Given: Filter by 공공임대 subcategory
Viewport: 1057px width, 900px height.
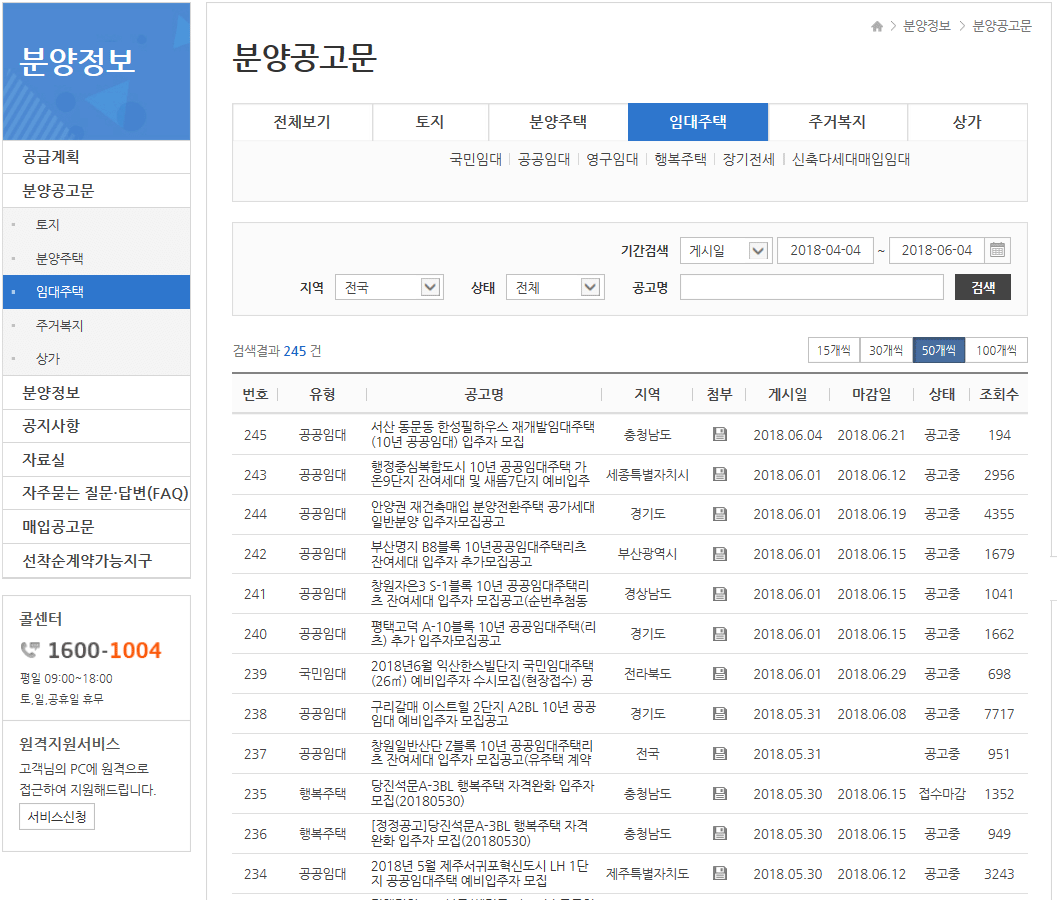Looking at the screenshot, I should [543, 159].
